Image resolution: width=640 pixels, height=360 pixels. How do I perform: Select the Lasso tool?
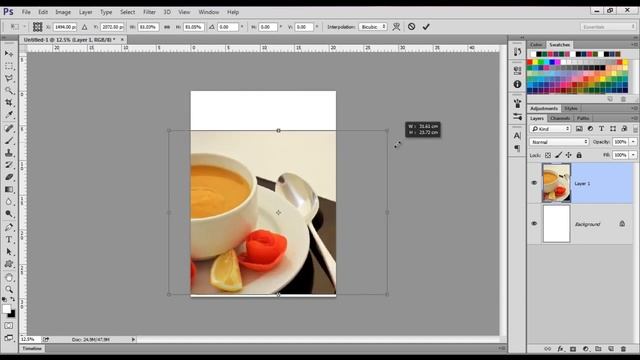pyautogui.click(x=9, y=78)
